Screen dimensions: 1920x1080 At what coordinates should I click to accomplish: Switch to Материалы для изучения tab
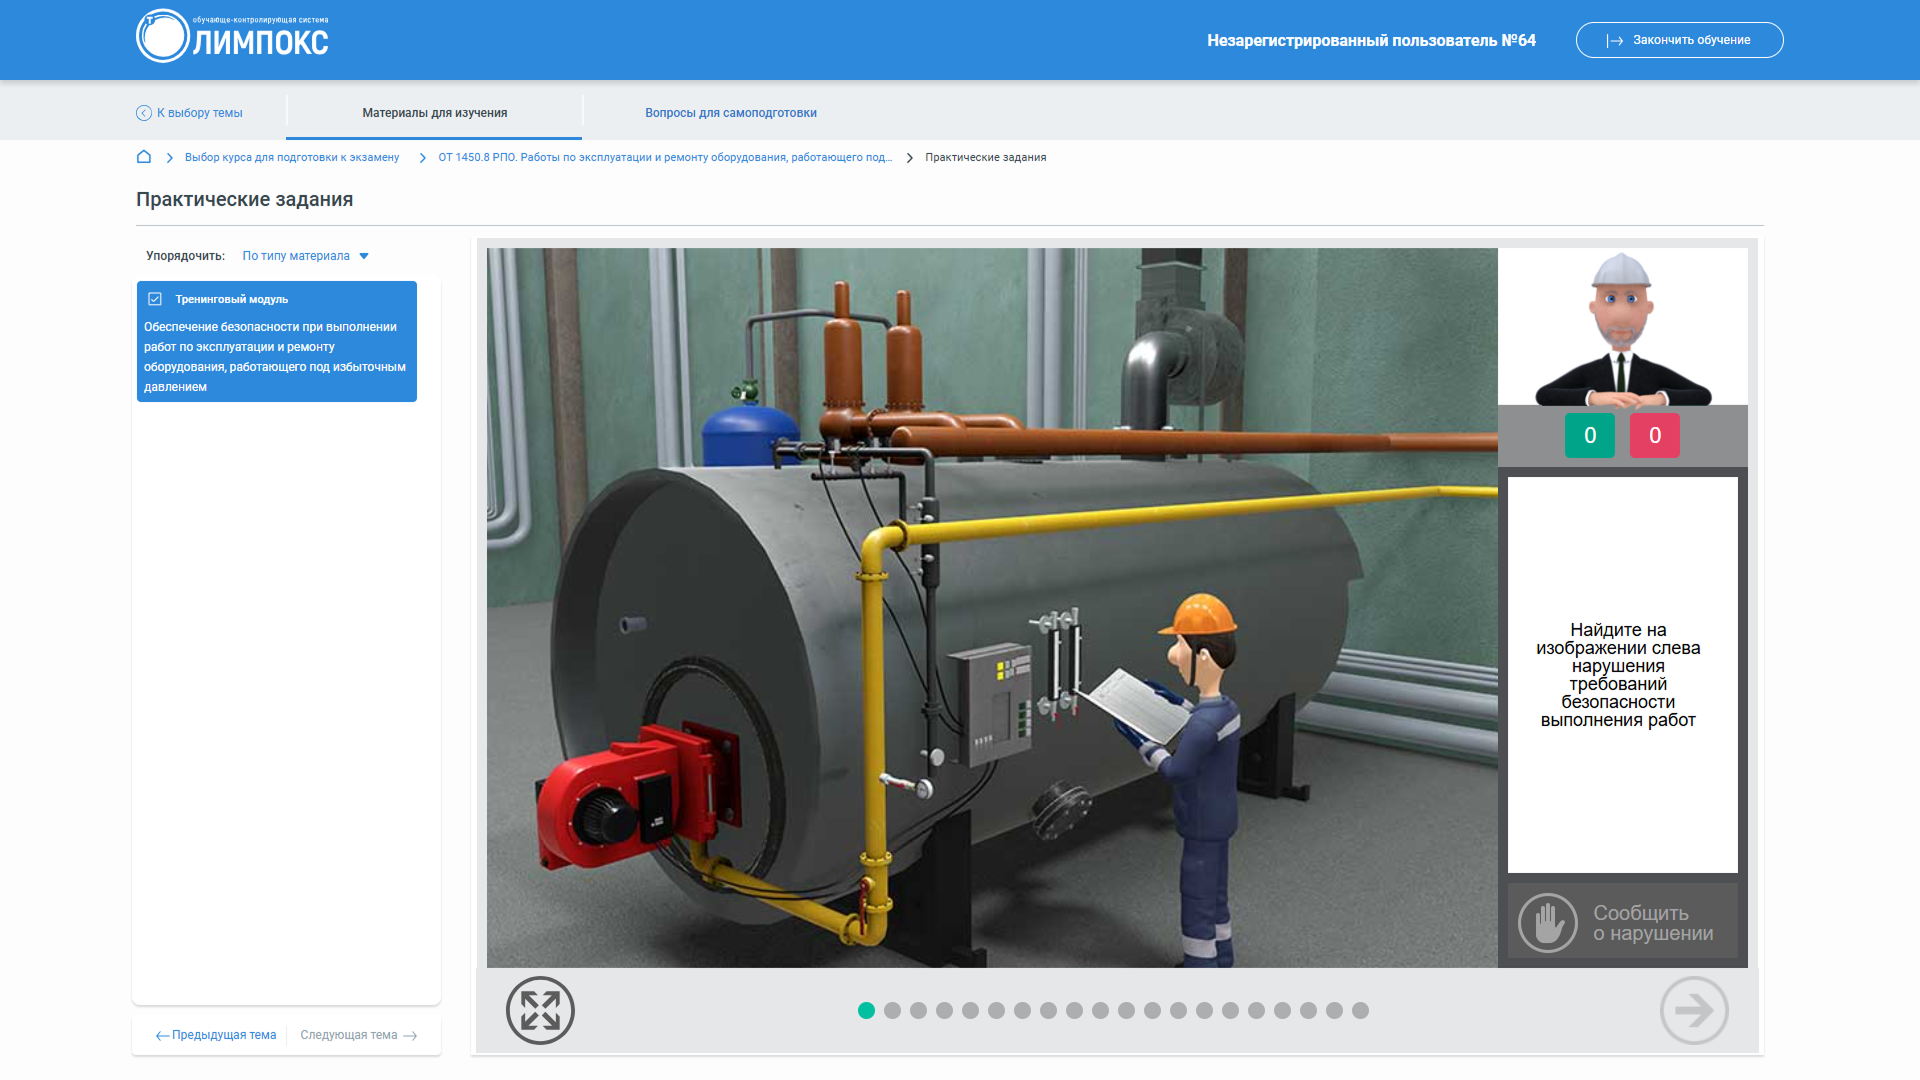pos(434,113)
